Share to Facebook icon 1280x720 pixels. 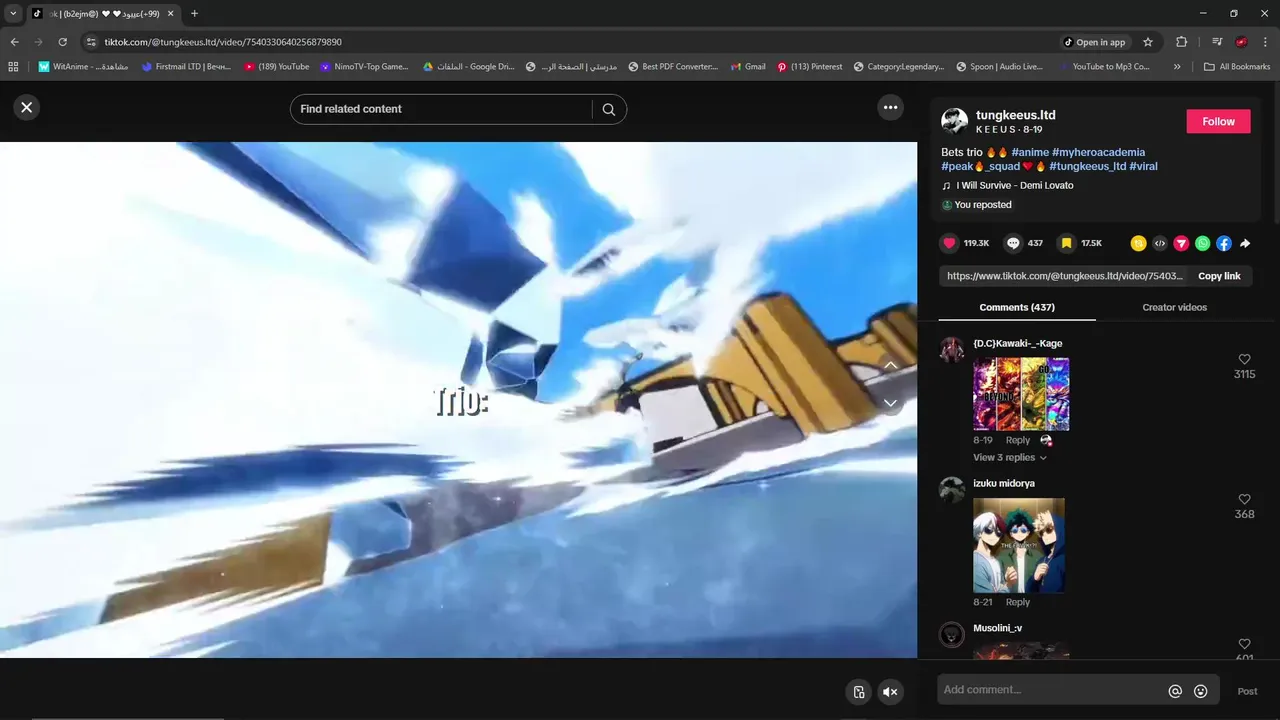coord(1223,243)
